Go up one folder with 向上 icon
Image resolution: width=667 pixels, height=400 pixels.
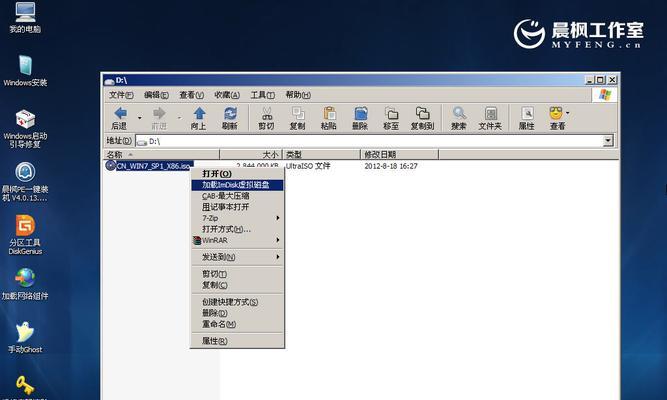[199, 113]
